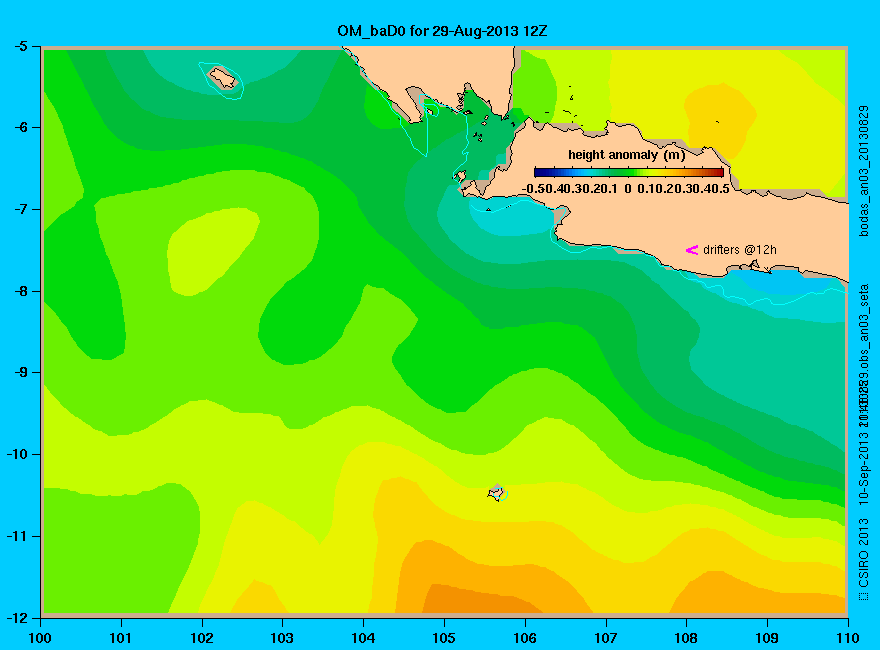This screenshot has width=880, height=650.
Task: Click the '0' tick label under color bar
Action: click(627, 189)
